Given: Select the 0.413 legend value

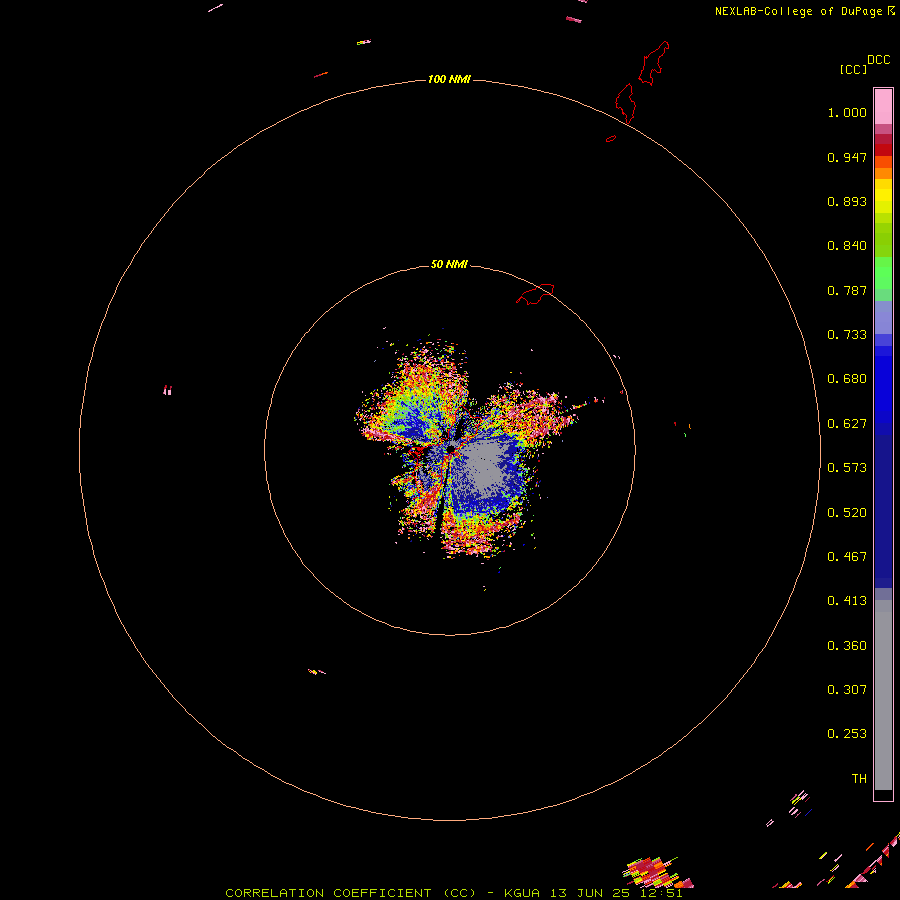Looking at the screenshot, I should [x=847, y=601].
